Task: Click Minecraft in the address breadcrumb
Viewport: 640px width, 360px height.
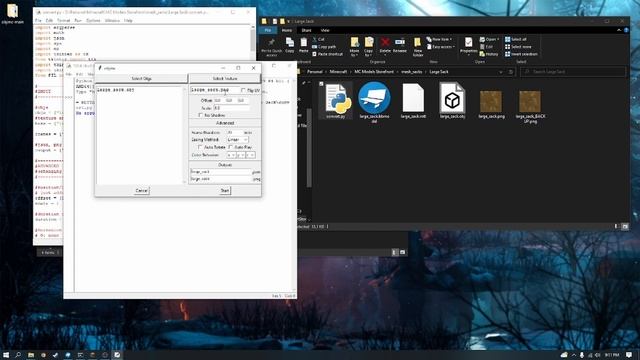Action: click(338, 72)
